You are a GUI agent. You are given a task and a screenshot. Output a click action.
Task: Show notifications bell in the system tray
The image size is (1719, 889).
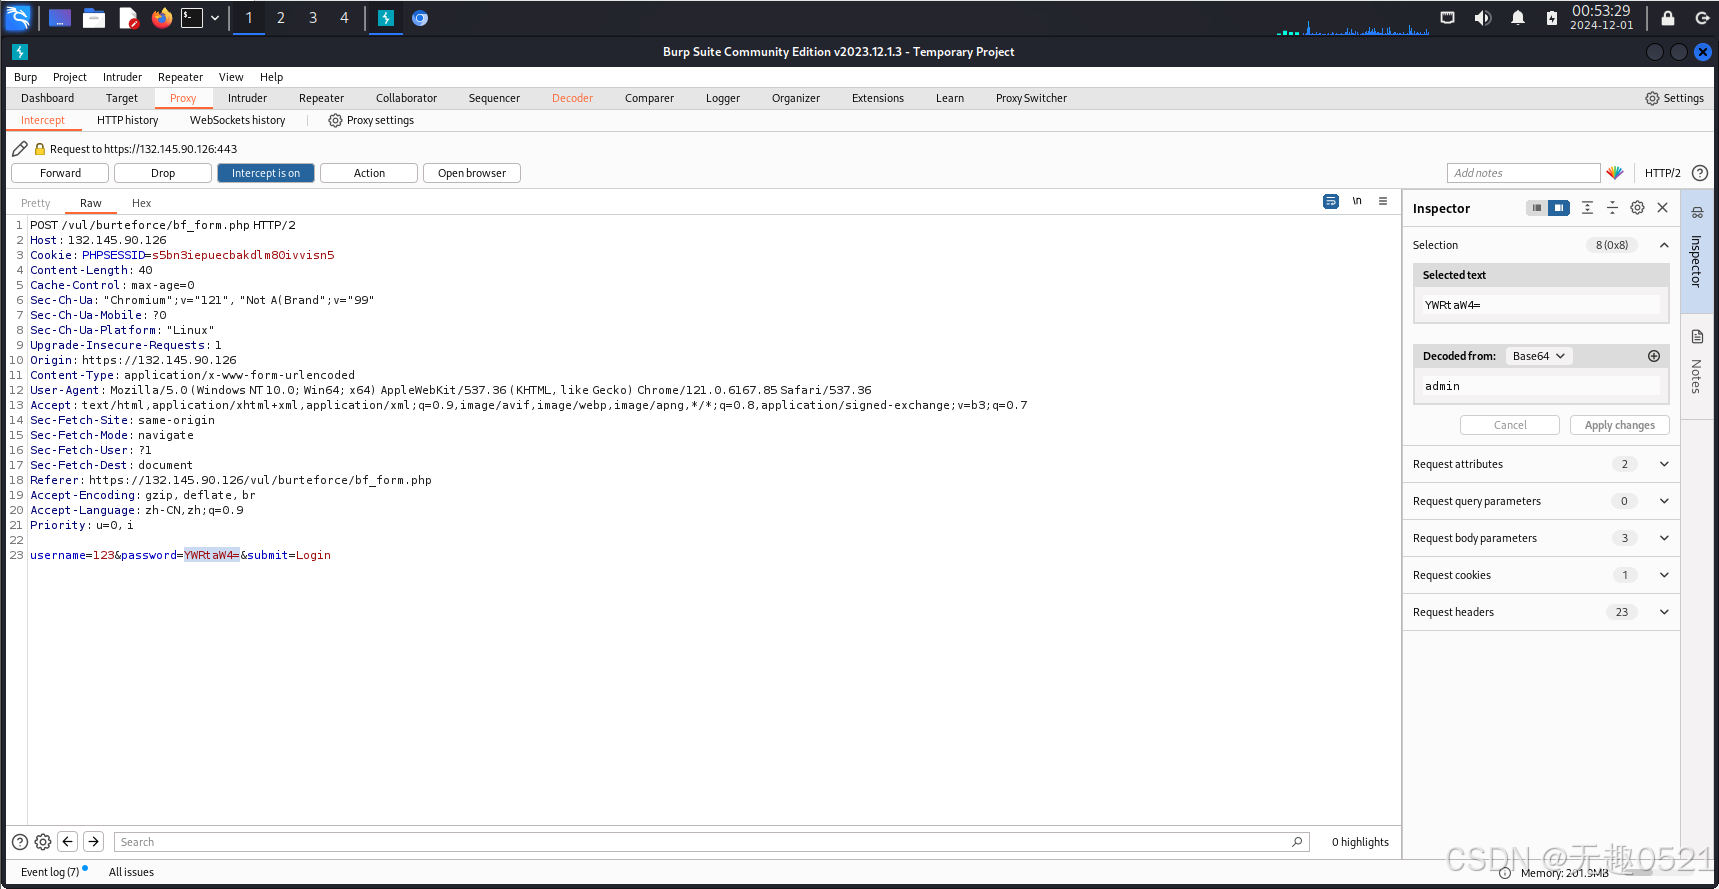(x=1518, y=18)
